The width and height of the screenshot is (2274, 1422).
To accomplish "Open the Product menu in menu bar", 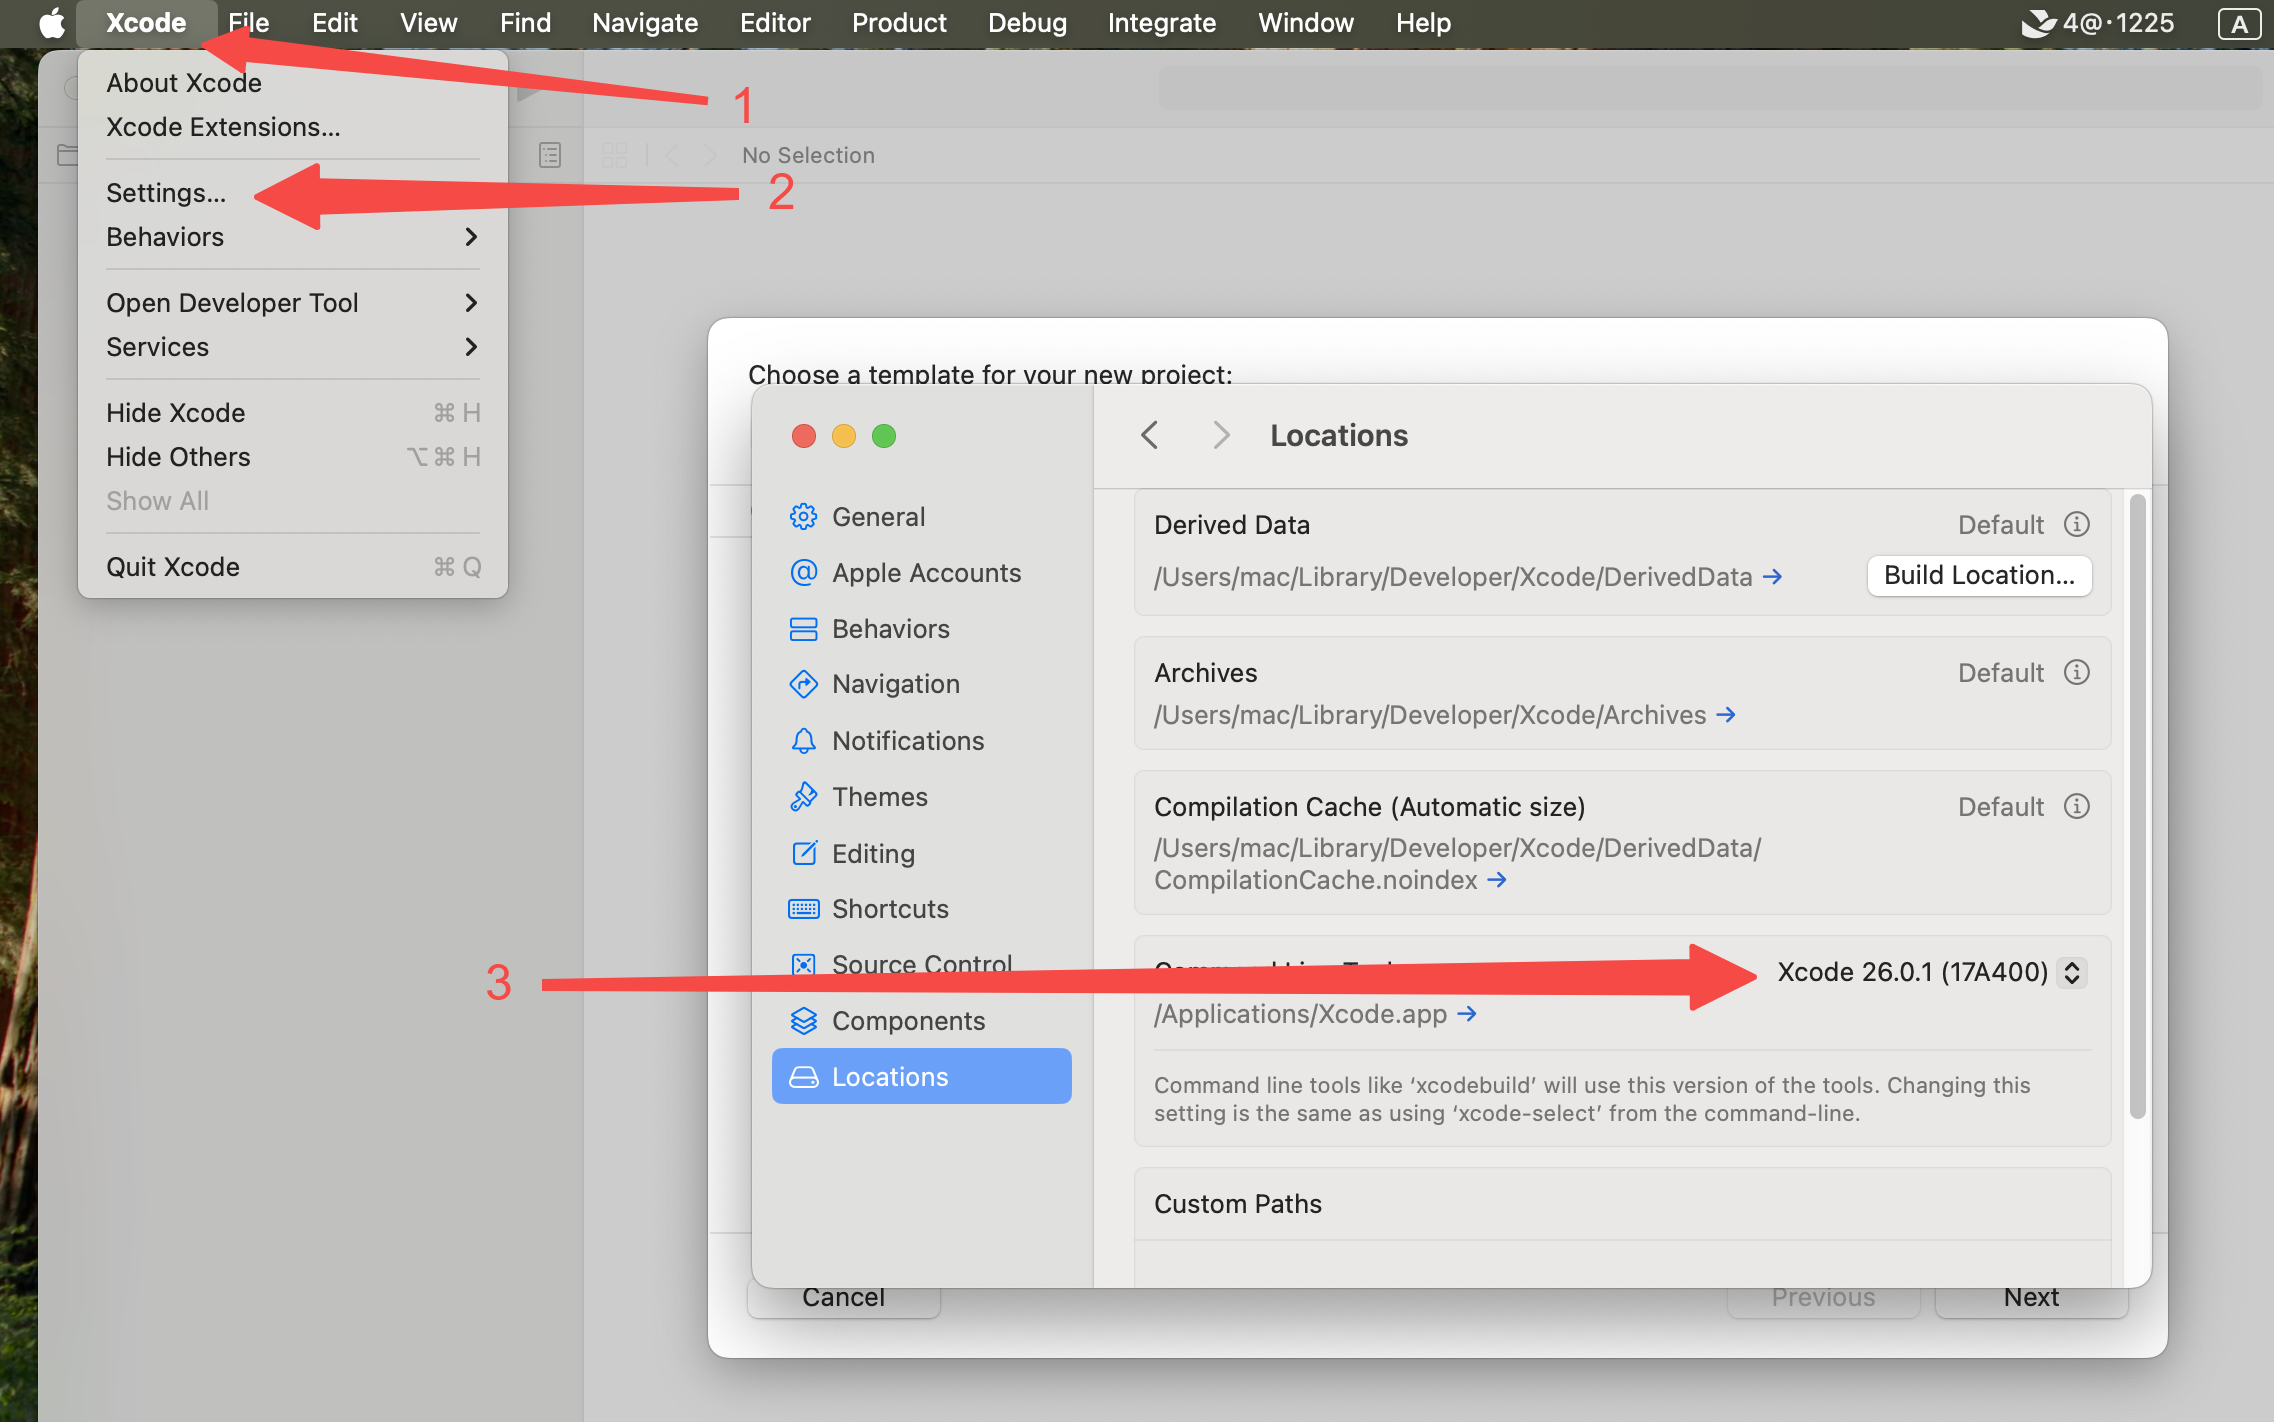I will pyautogui.click(x=898, y=23).
